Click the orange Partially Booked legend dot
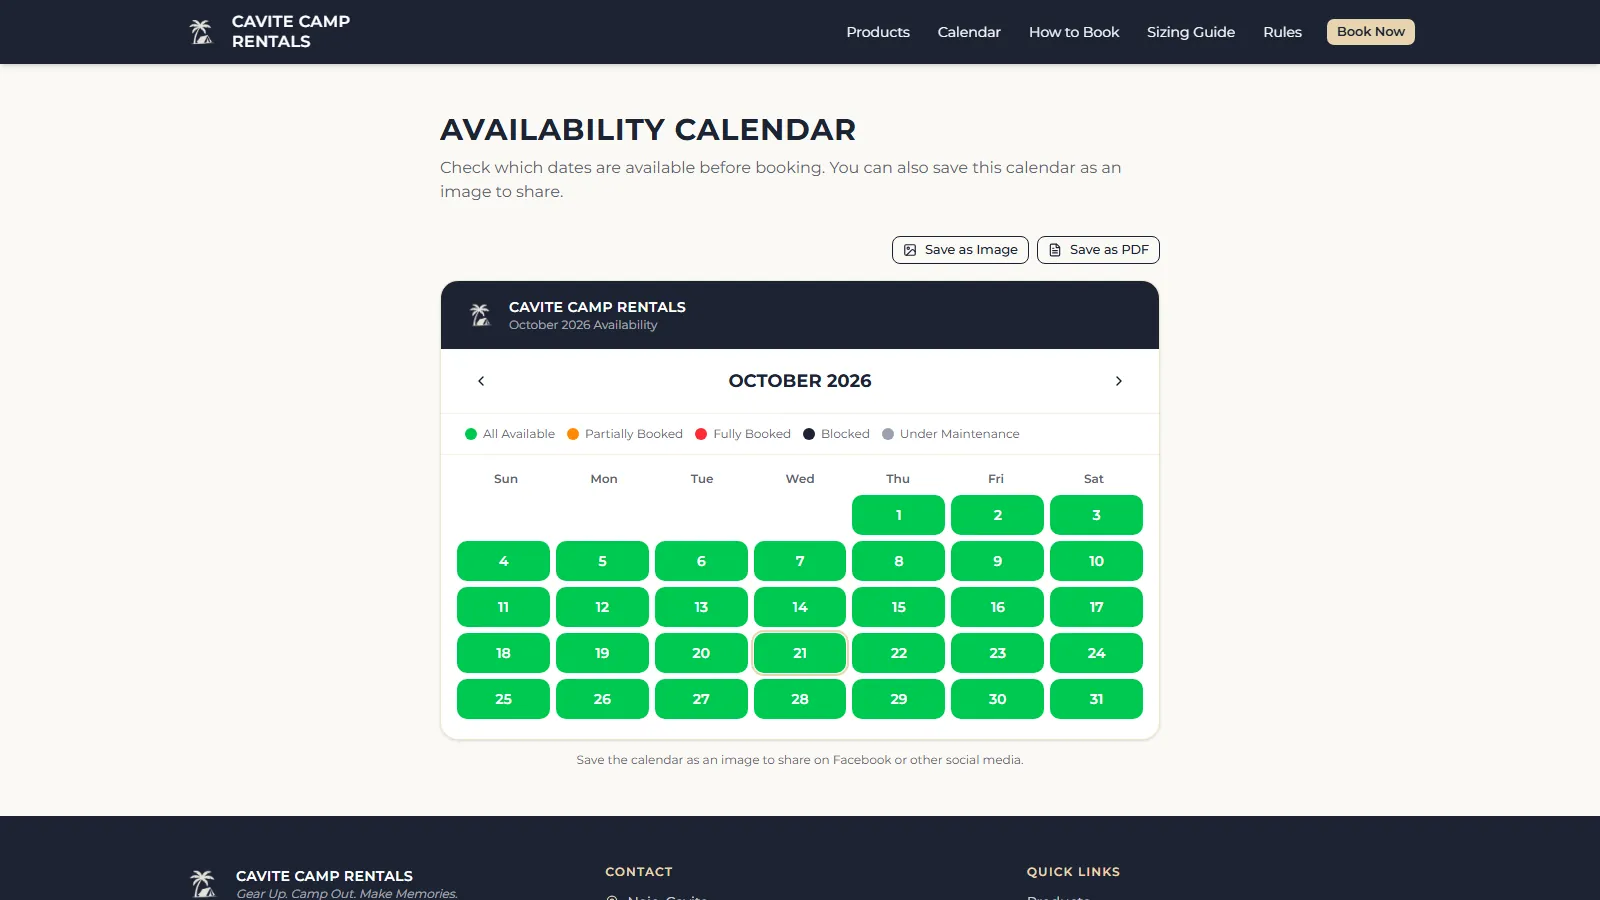The image size is (1600, 900). point(573,434)
